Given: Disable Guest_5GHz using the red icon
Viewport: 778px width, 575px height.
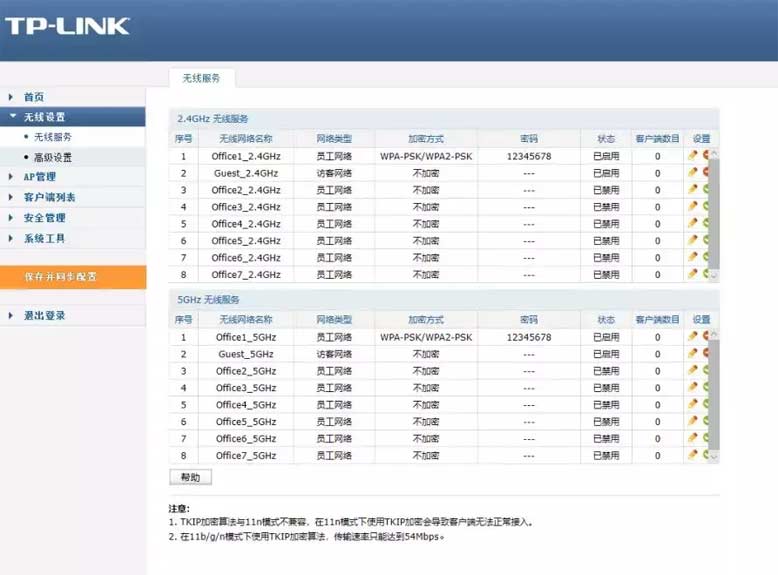Looking at the screenshot, I should coord(706,353).
